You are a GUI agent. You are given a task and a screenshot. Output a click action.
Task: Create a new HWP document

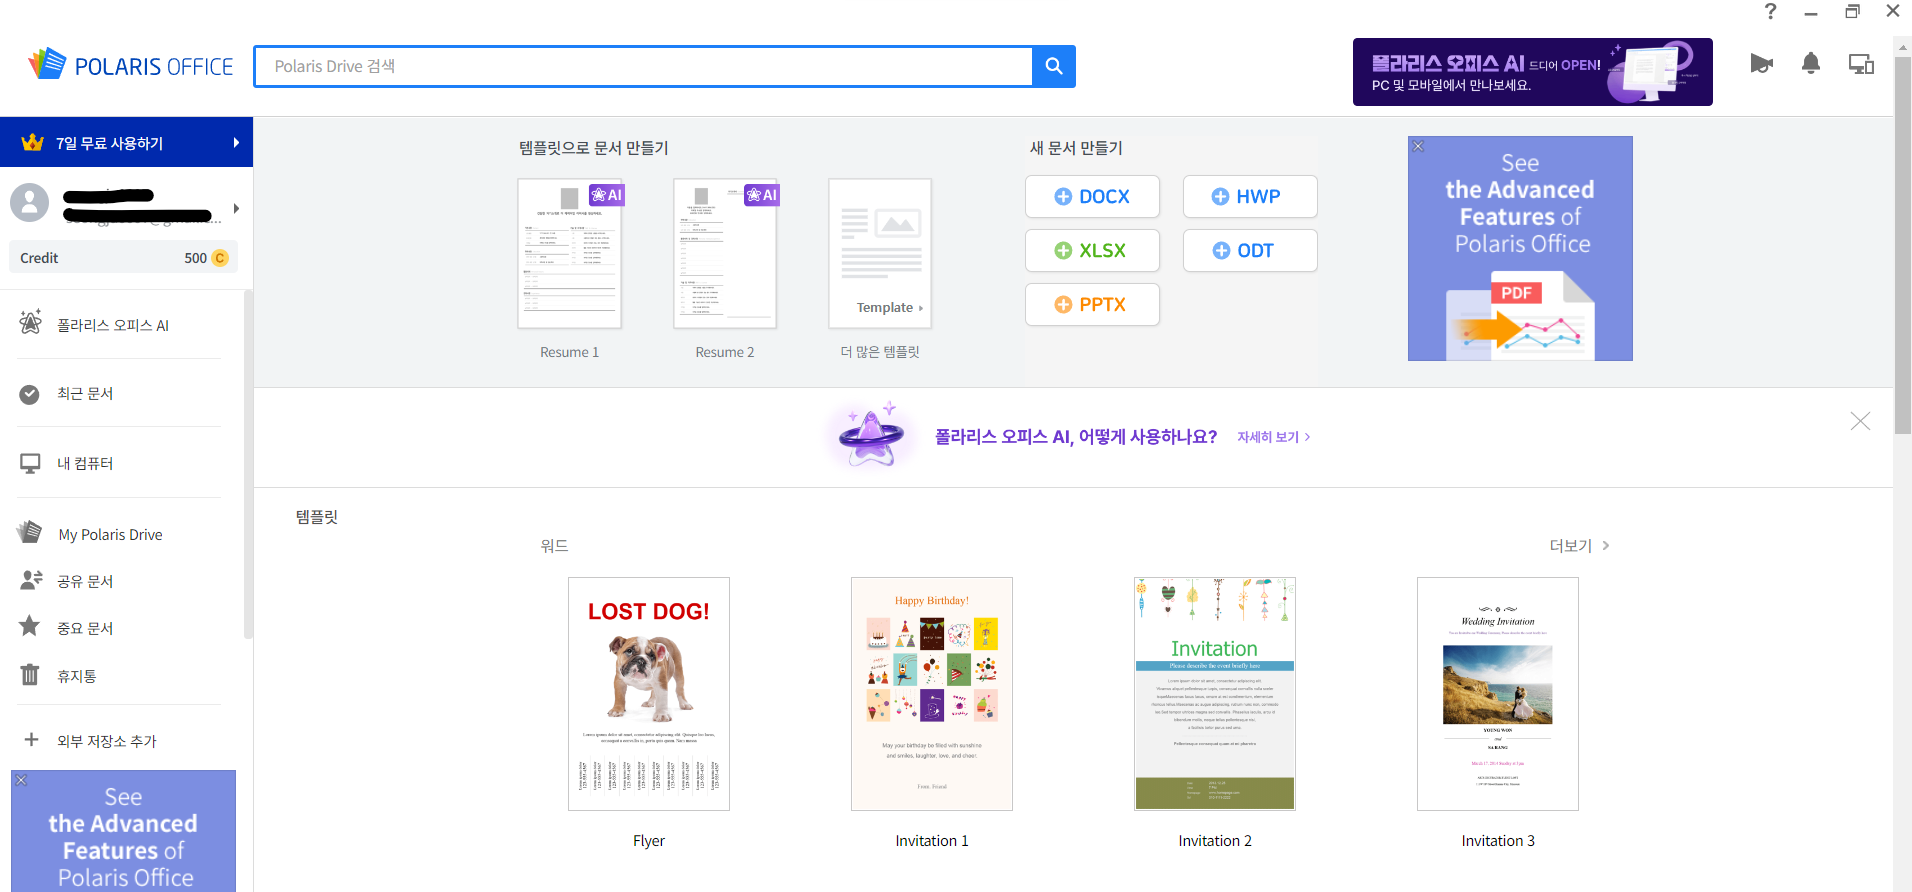pos(1250,197)
